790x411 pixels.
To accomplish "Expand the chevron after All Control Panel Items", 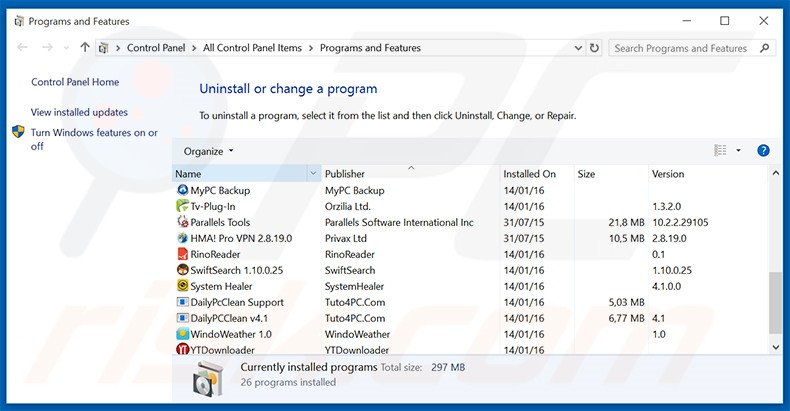I will [310, 48].
